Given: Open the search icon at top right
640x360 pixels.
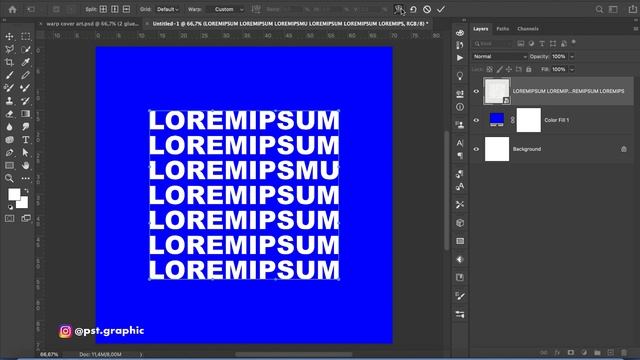Looking at the screenshot, I should tap(599, 9).
